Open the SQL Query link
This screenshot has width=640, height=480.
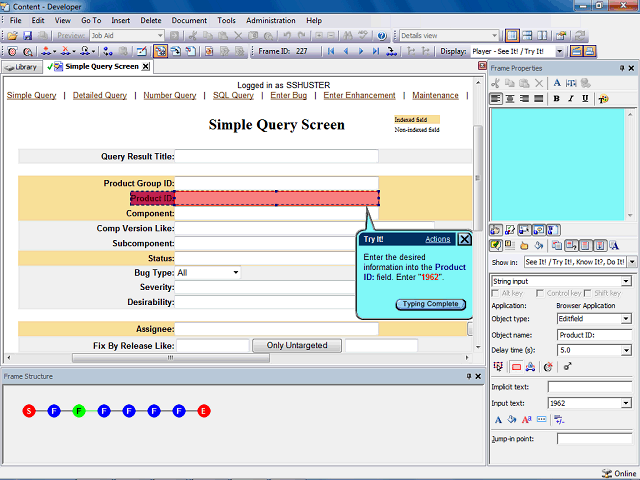point(233,96)
